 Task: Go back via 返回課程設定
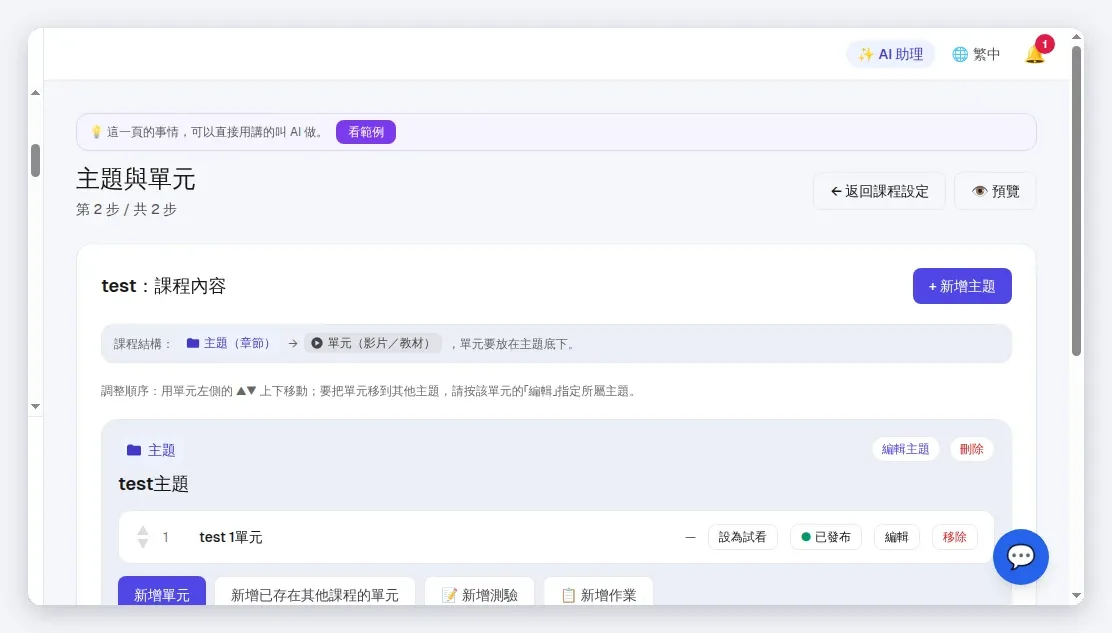[x=879, y=191]
